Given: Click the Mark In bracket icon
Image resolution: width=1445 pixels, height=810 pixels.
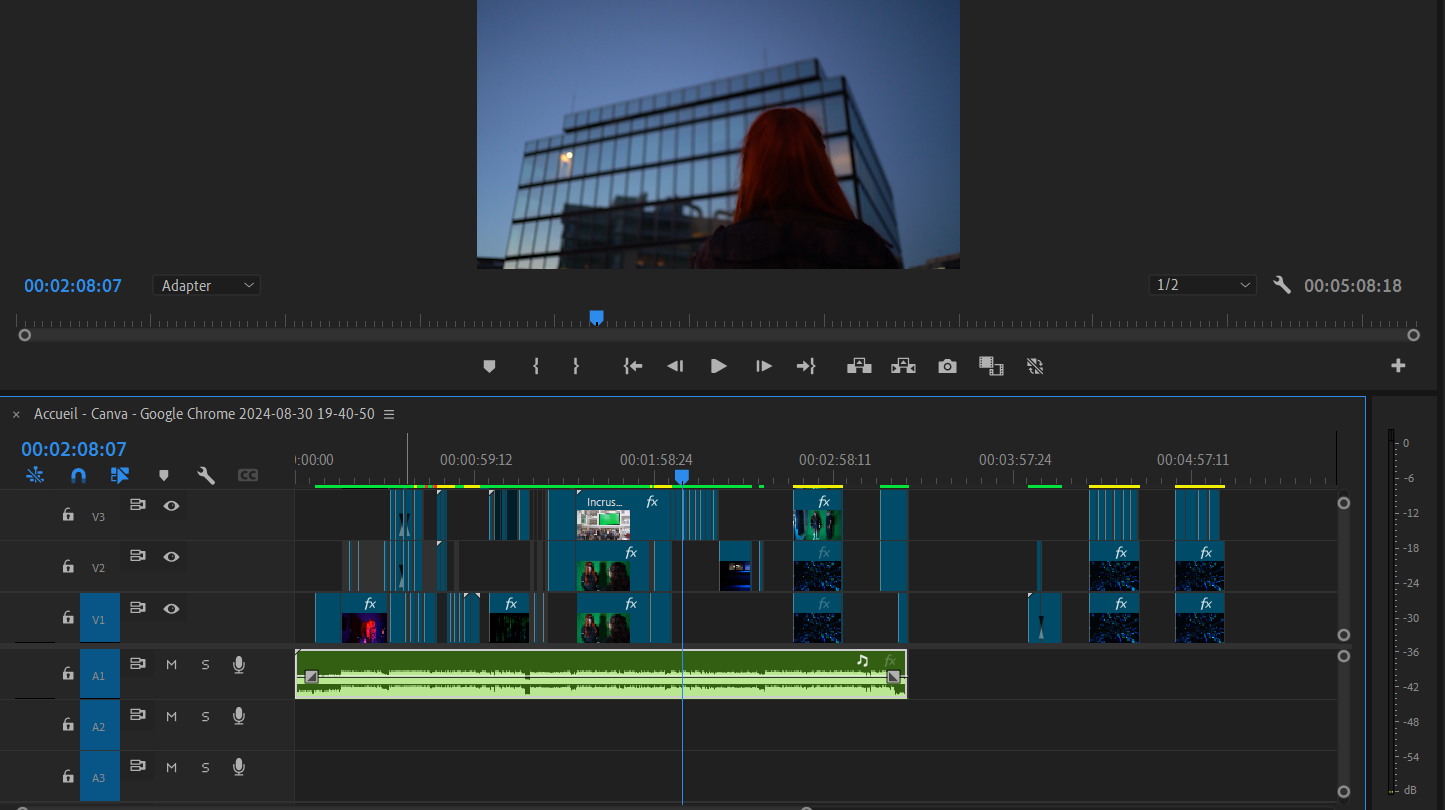Looking at the screenshot, I should 536,366.
